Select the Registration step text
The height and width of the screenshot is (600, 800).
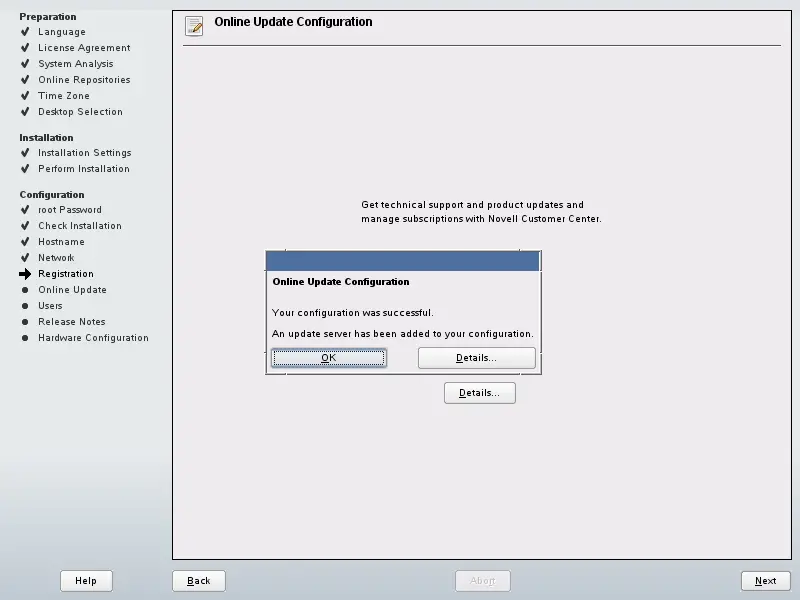66,274
